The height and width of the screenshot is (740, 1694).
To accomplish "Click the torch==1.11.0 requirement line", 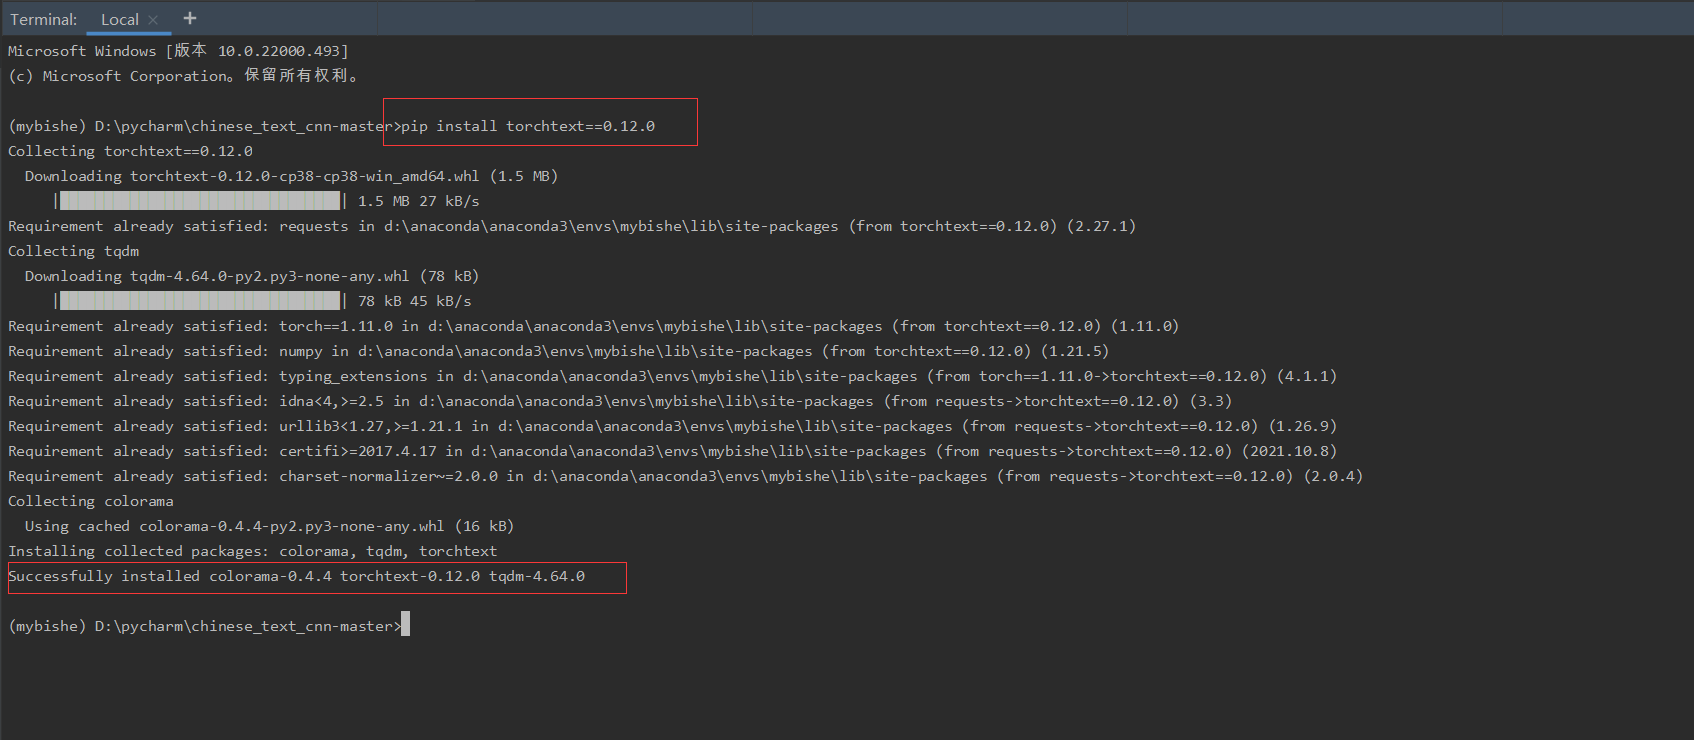I will pyautogui.click(x=594, y=326).
